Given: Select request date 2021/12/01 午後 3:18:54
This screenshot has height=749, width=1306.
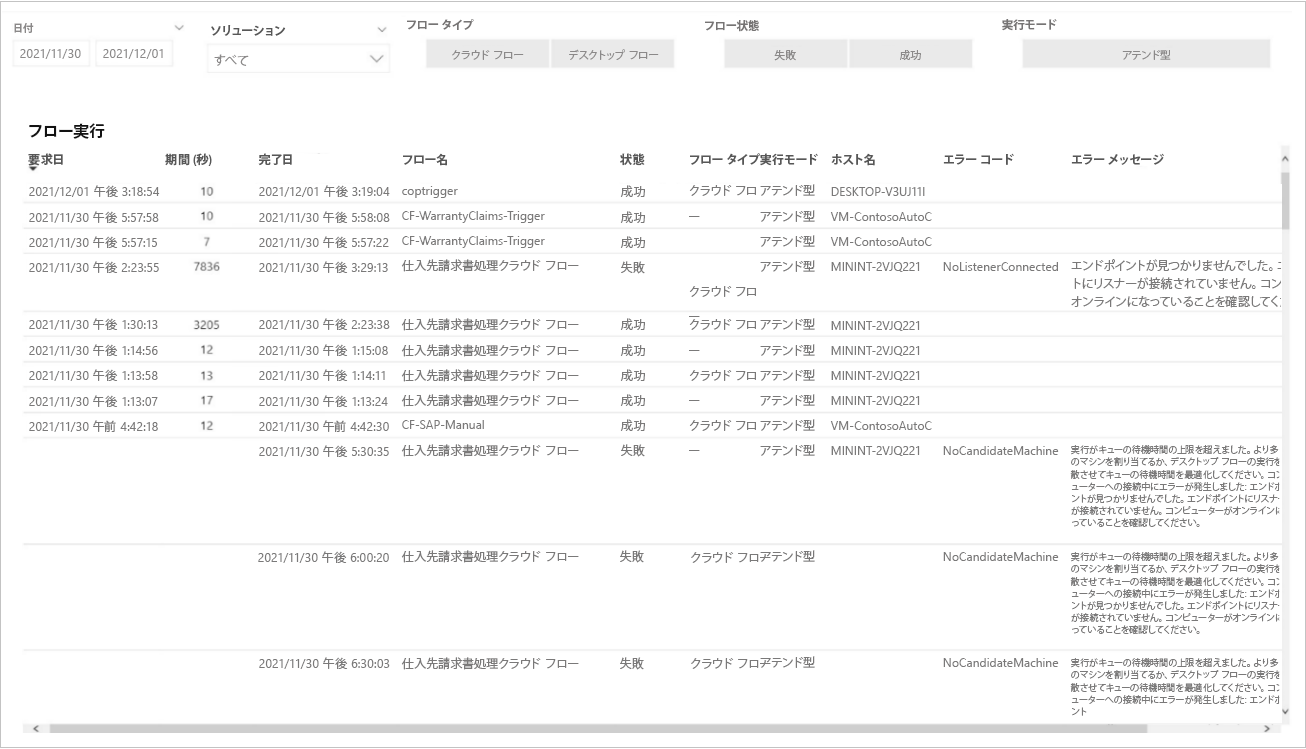Looking at the screenshot, I should tap(93, 191).
